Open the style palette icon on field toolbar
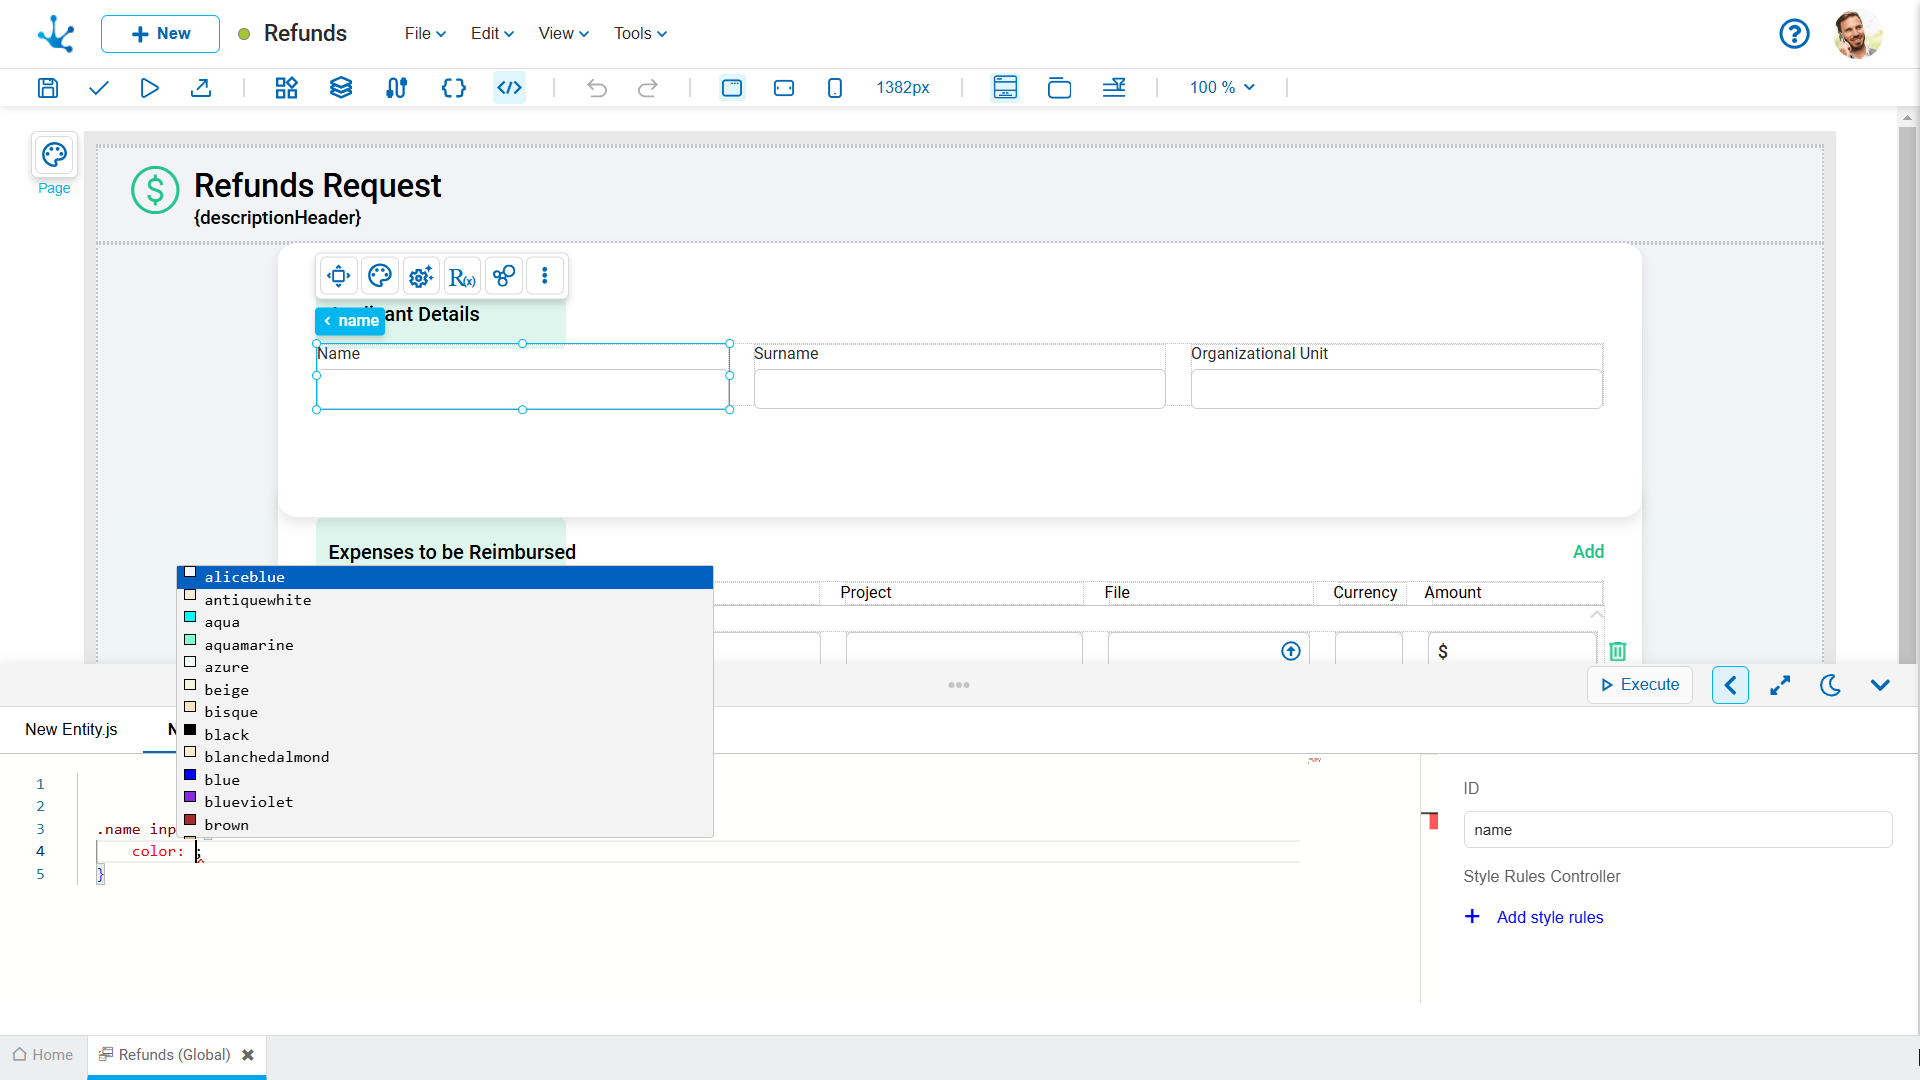Screen dimensions: 1920x1080 [380, 276]
